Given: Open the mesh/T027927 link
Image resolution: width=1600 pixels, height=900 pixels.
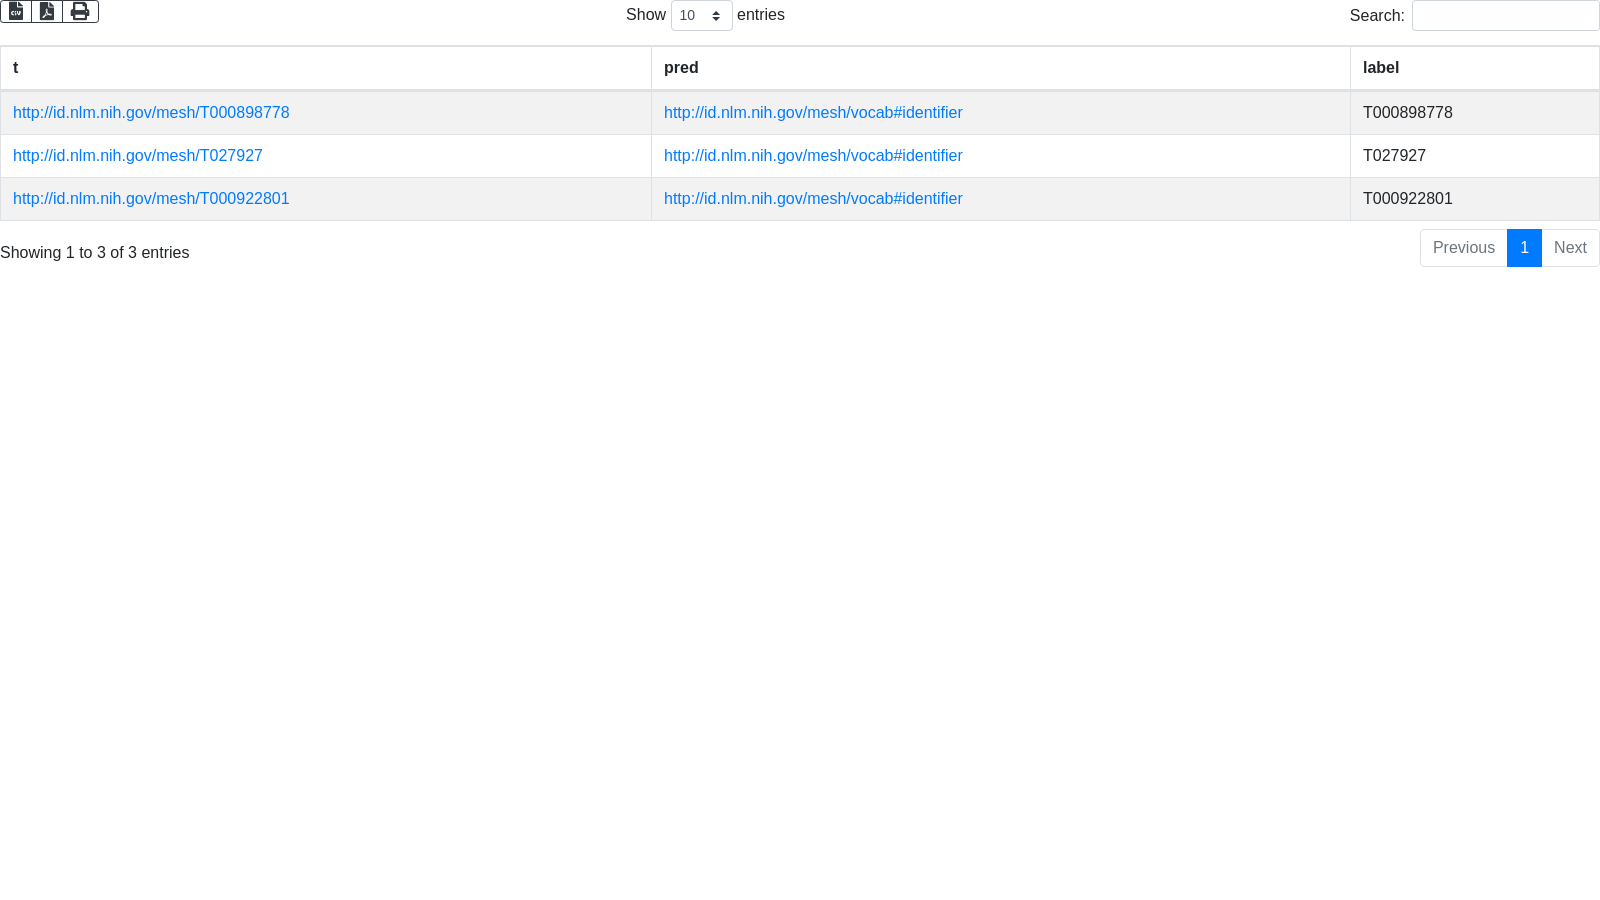Looking at the screenshot, I should click(x=138, y=156).
